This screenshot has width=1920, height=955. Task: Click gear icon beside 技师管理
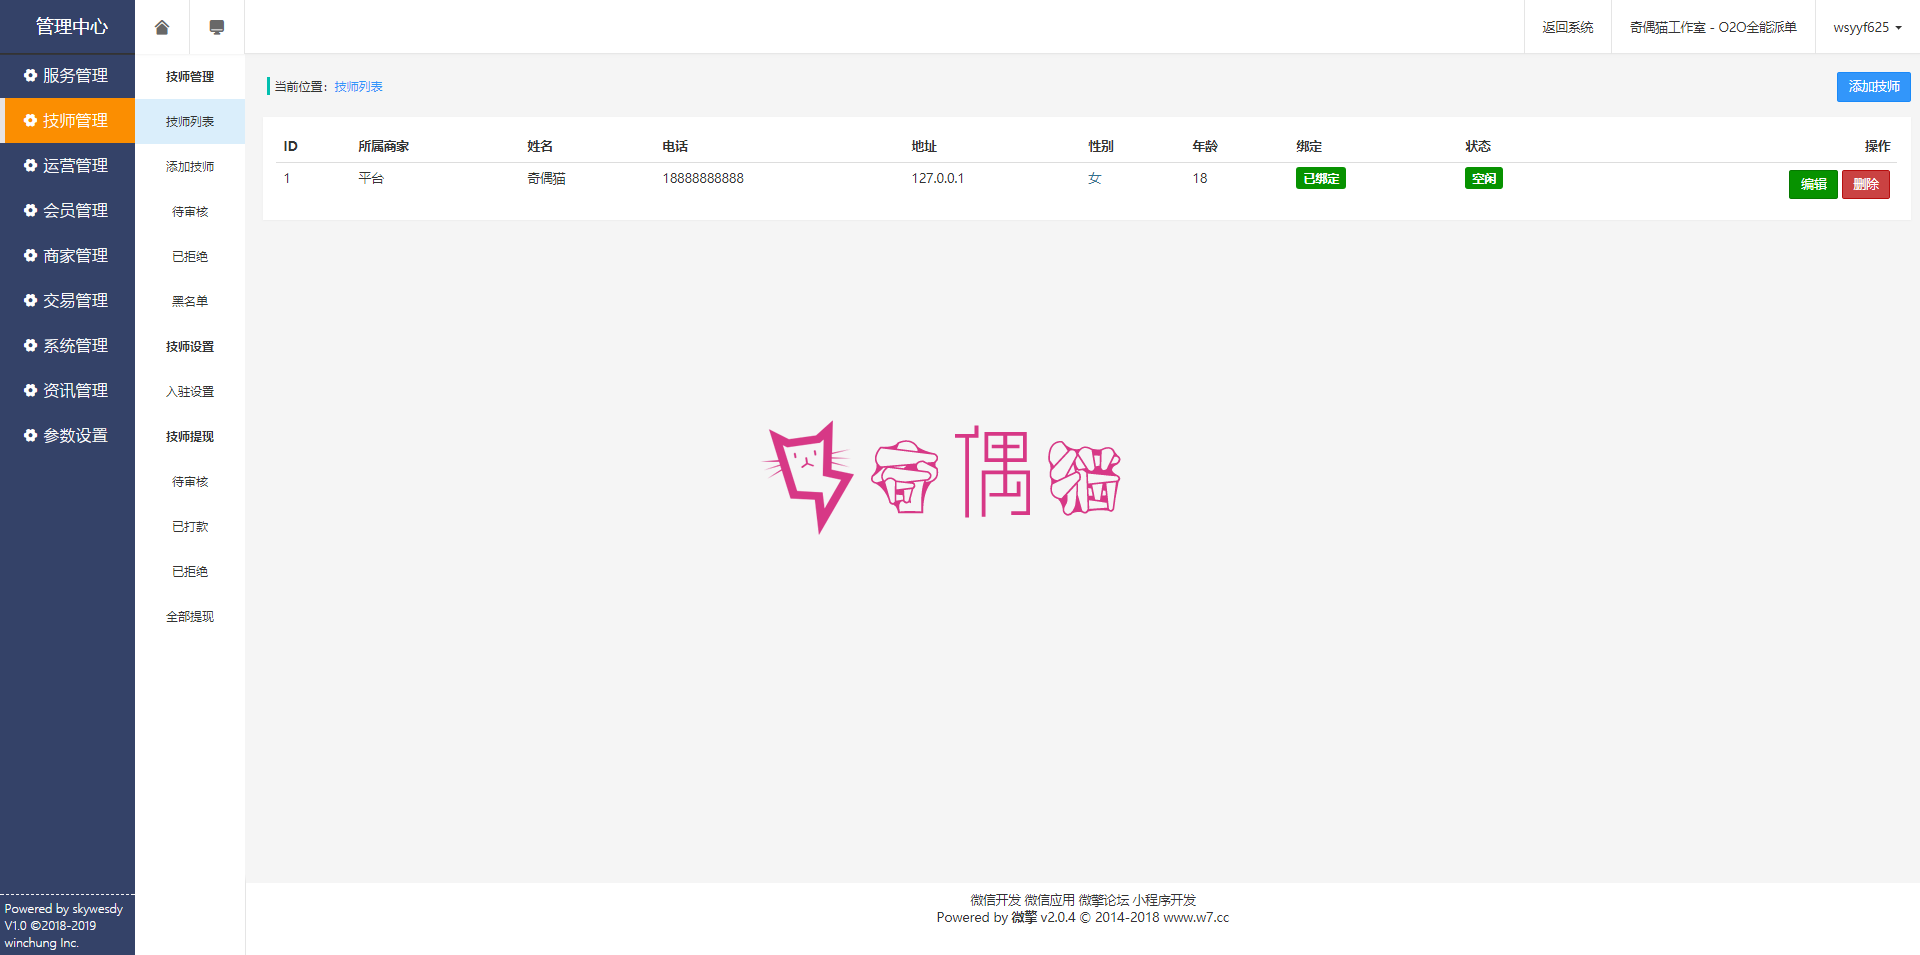[30, 120]
